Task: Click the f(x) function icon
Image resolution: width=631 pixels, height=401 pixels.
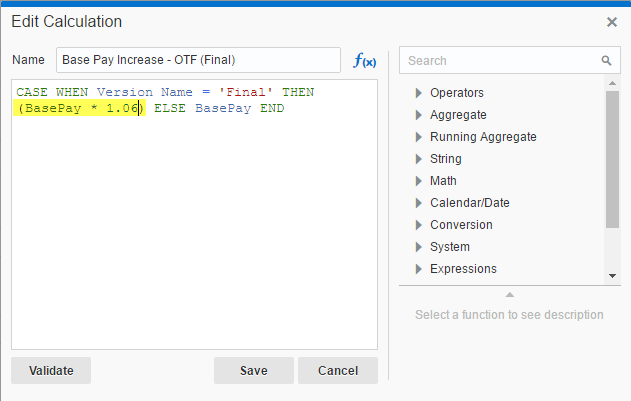Action: point(365,61)
